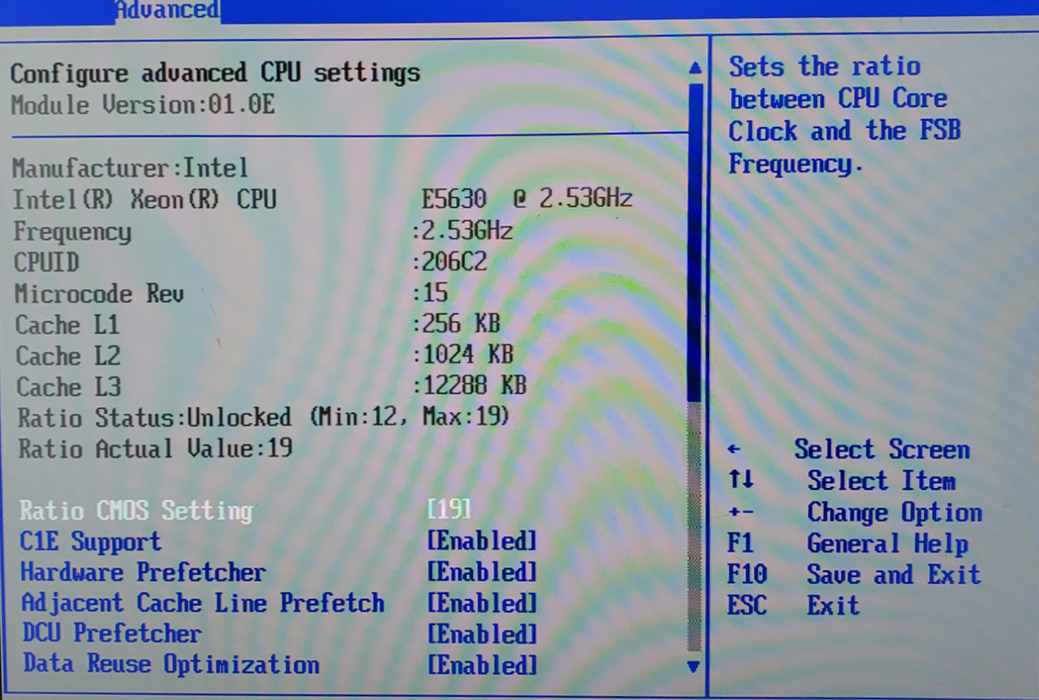Click the Microcode Rev value :15
This screenshot has width=1039, height=700.
[430, 292]
